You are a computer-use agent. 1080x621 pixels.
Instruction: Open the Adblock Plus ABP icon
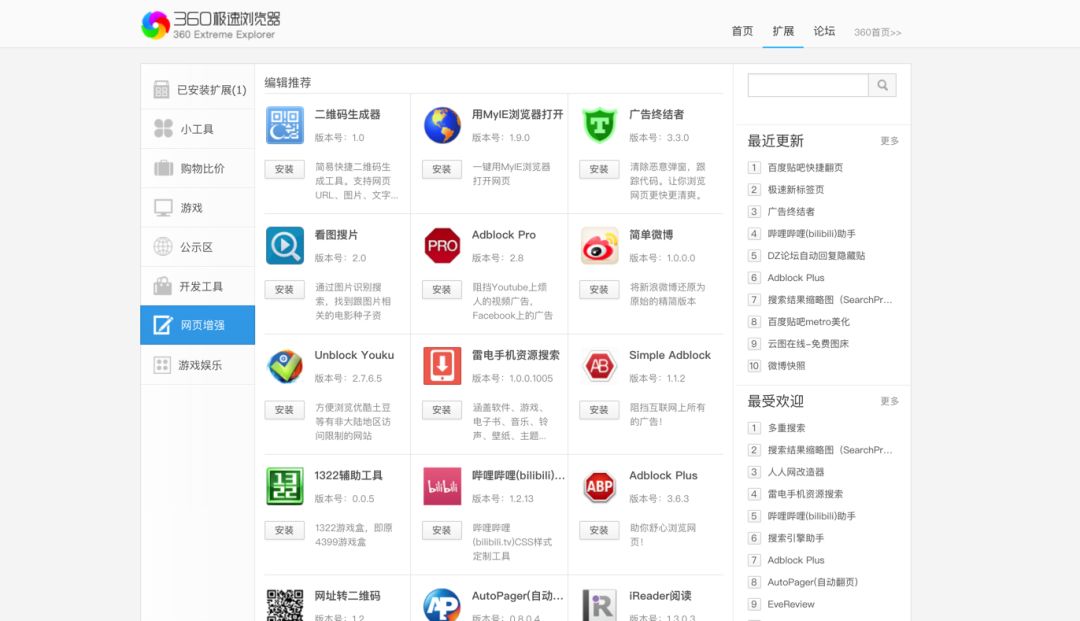(599, 486)
